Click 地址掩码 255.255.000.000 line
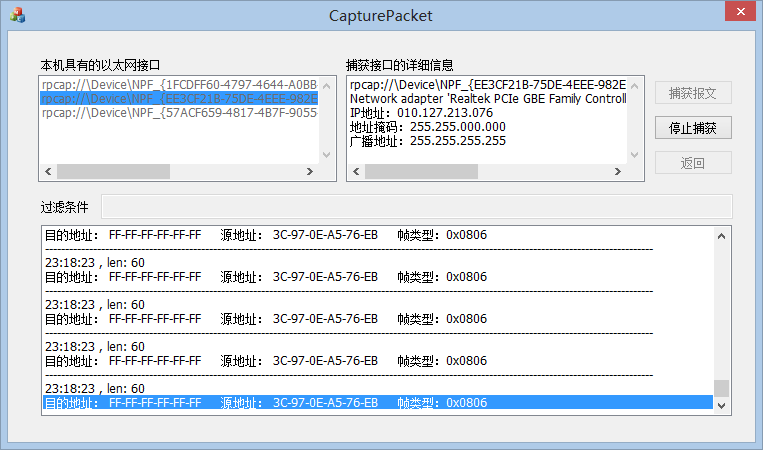This screenshot has width=763, height=450. click(x=428, y=127)
